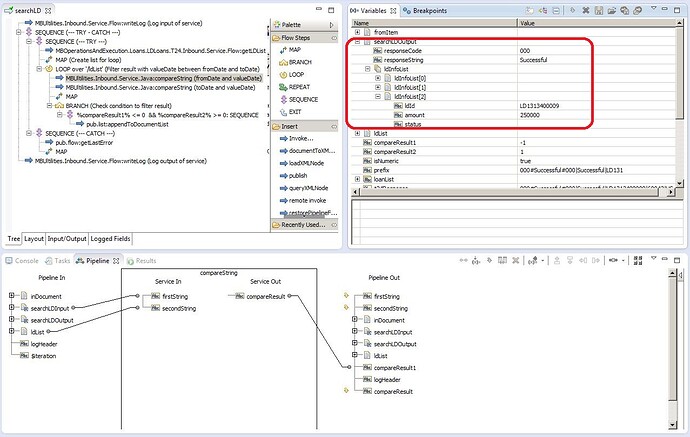Click the Palette header arrow to hide palette
This screenshot has width=690, height=437.
332,25
